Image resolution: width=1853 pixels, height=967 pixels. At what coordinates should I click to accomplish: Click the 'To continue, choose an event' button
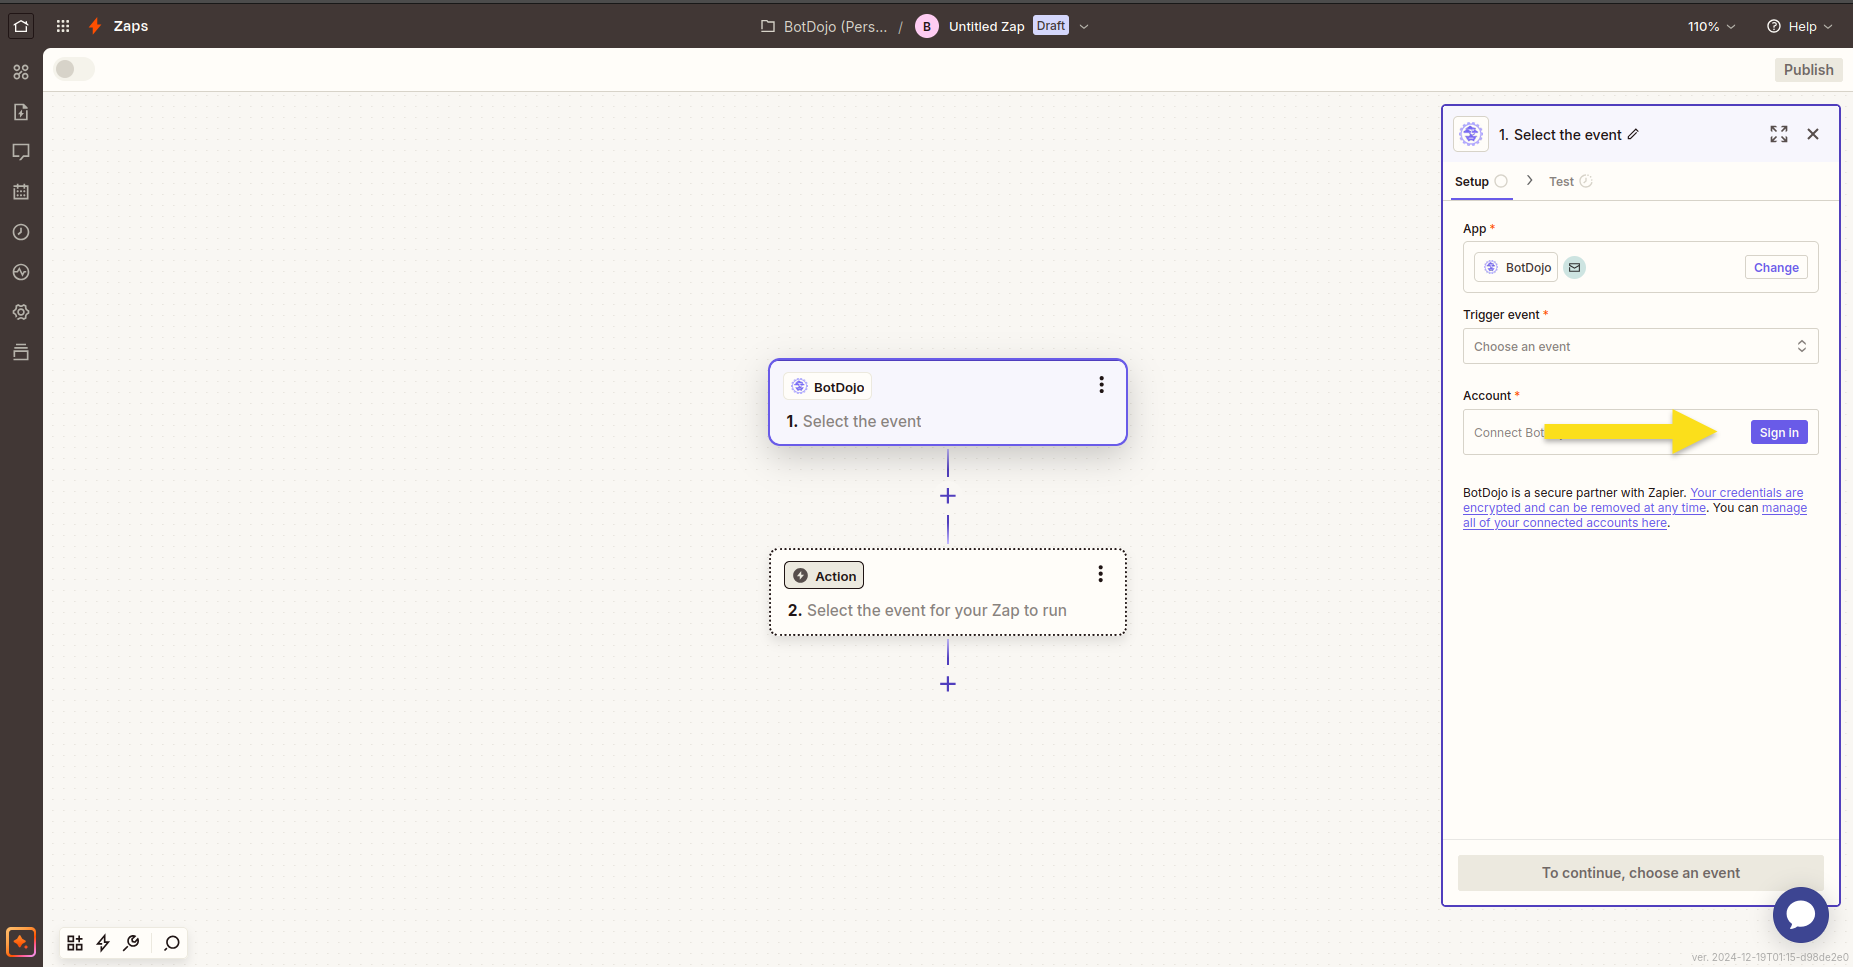1640,873
